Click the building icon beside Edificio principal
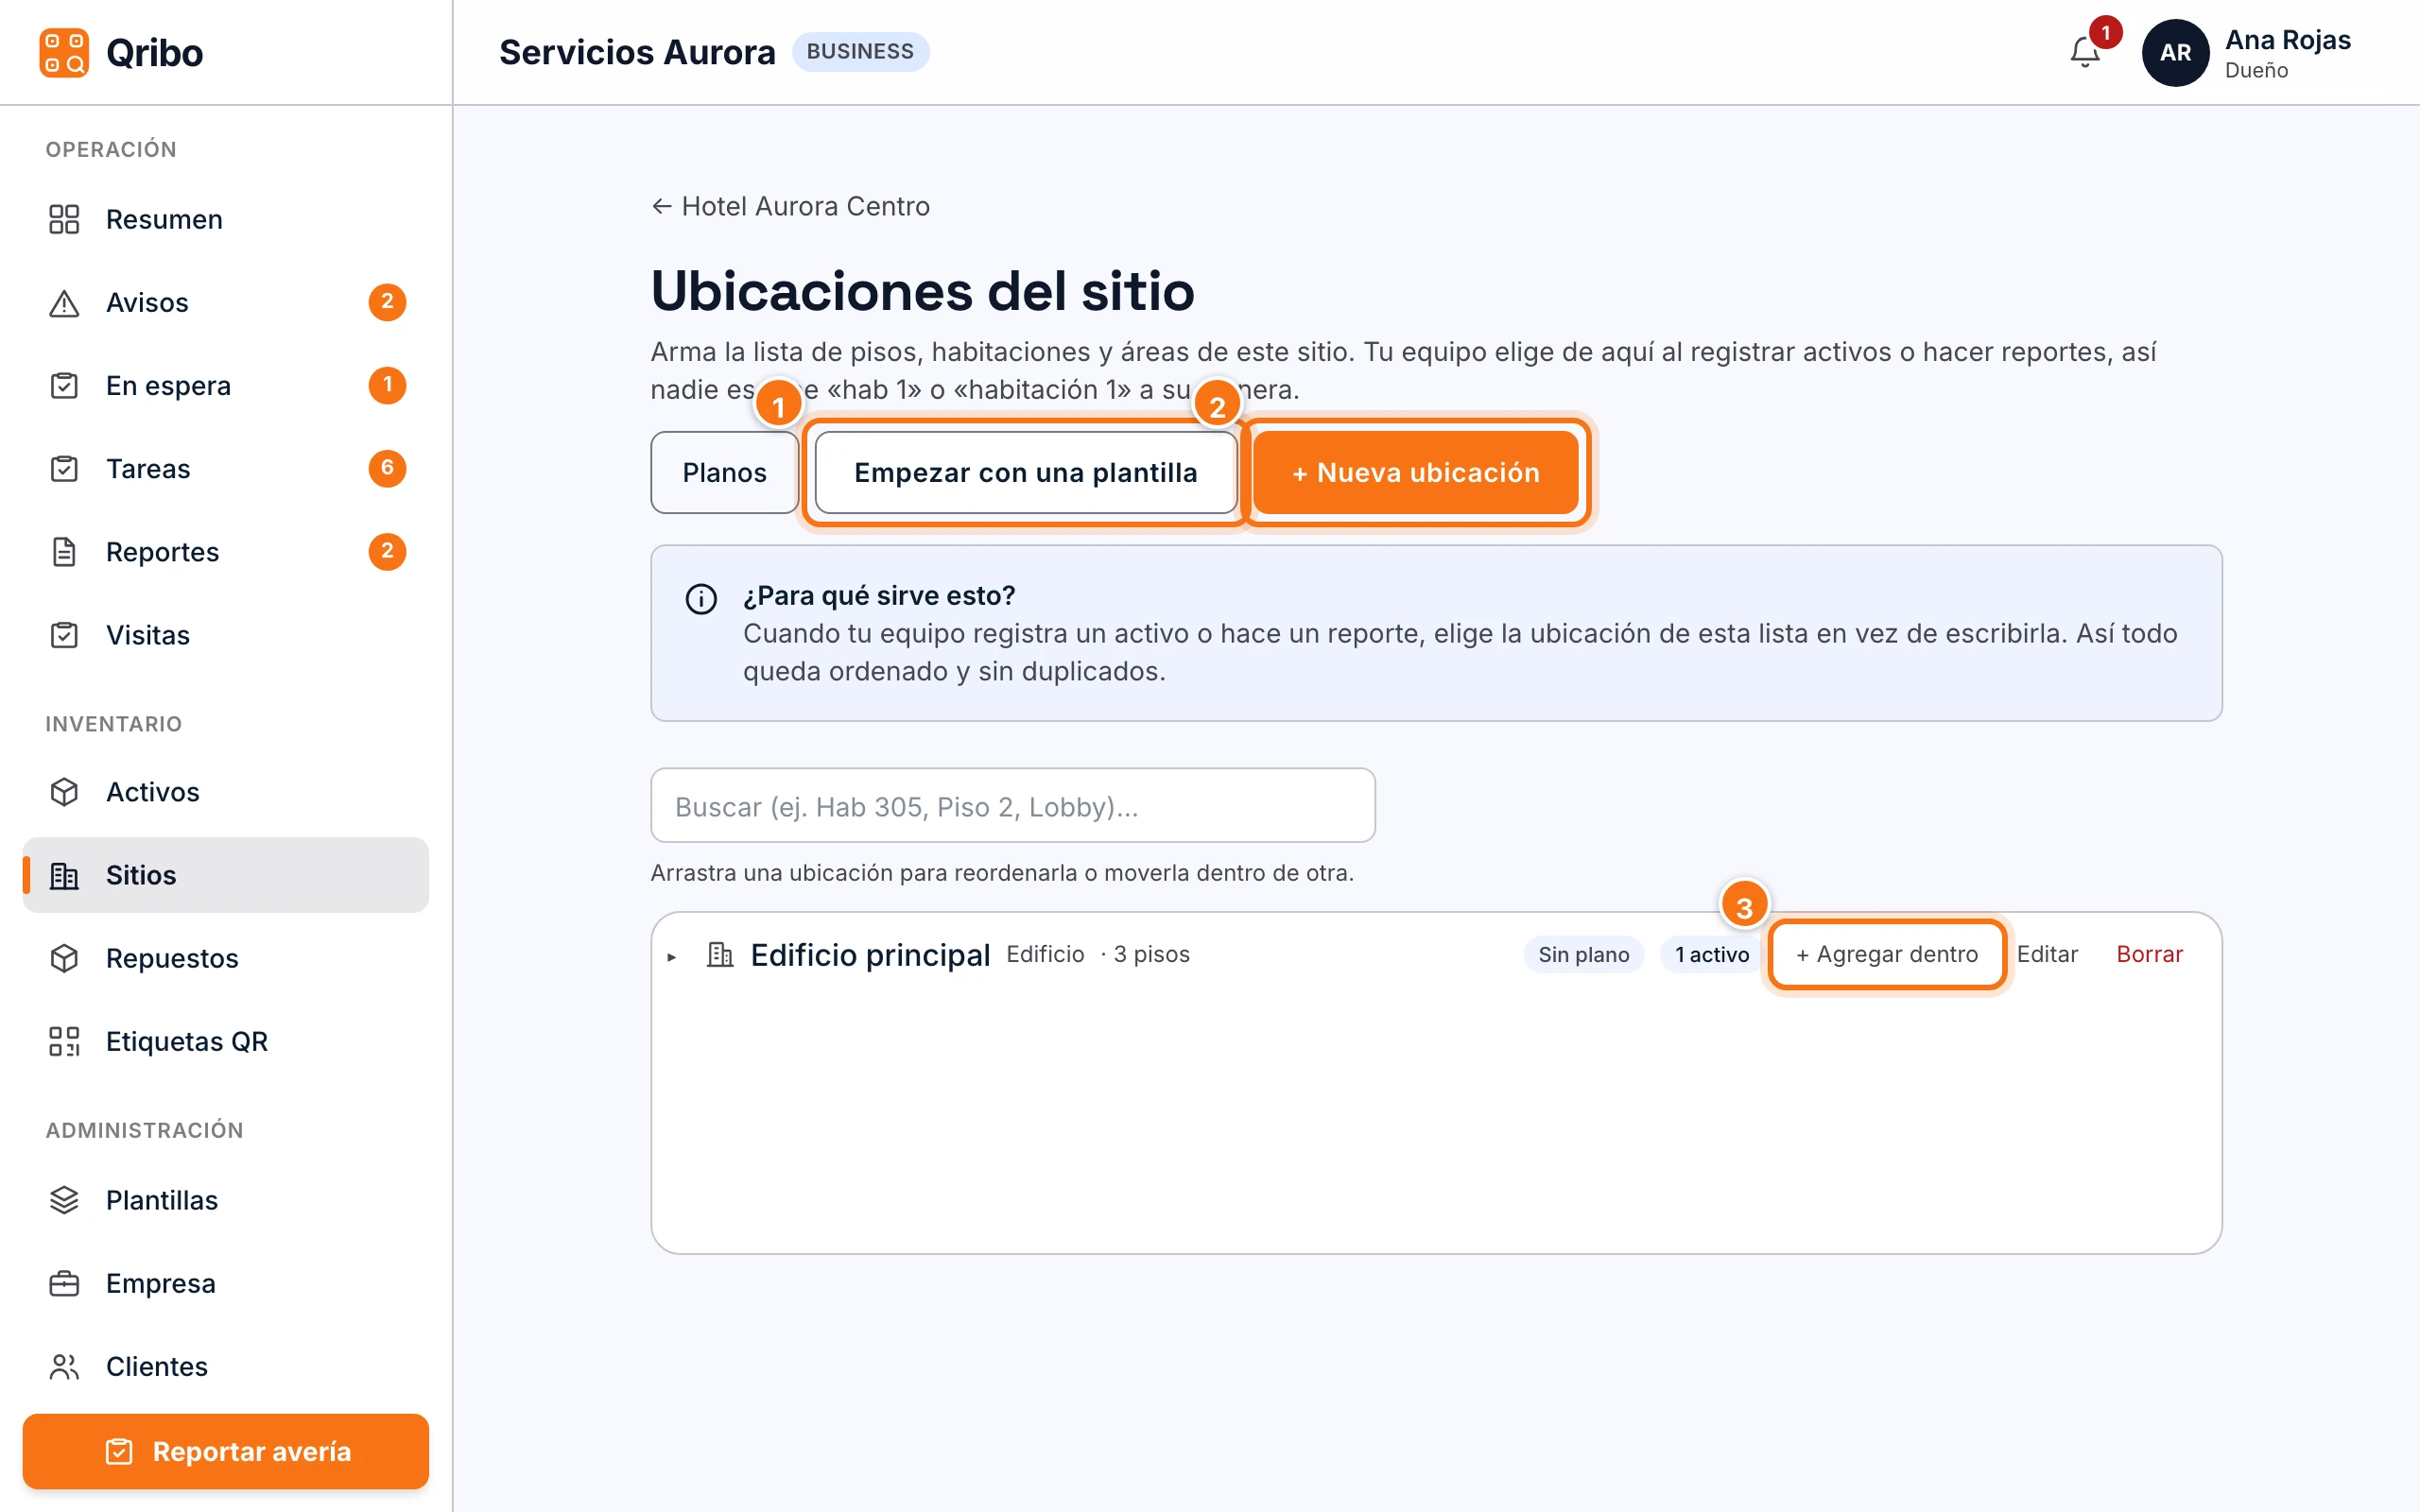Image resolution: width=2420 pixels, height=1512 pixels. [x=720, y=954]
